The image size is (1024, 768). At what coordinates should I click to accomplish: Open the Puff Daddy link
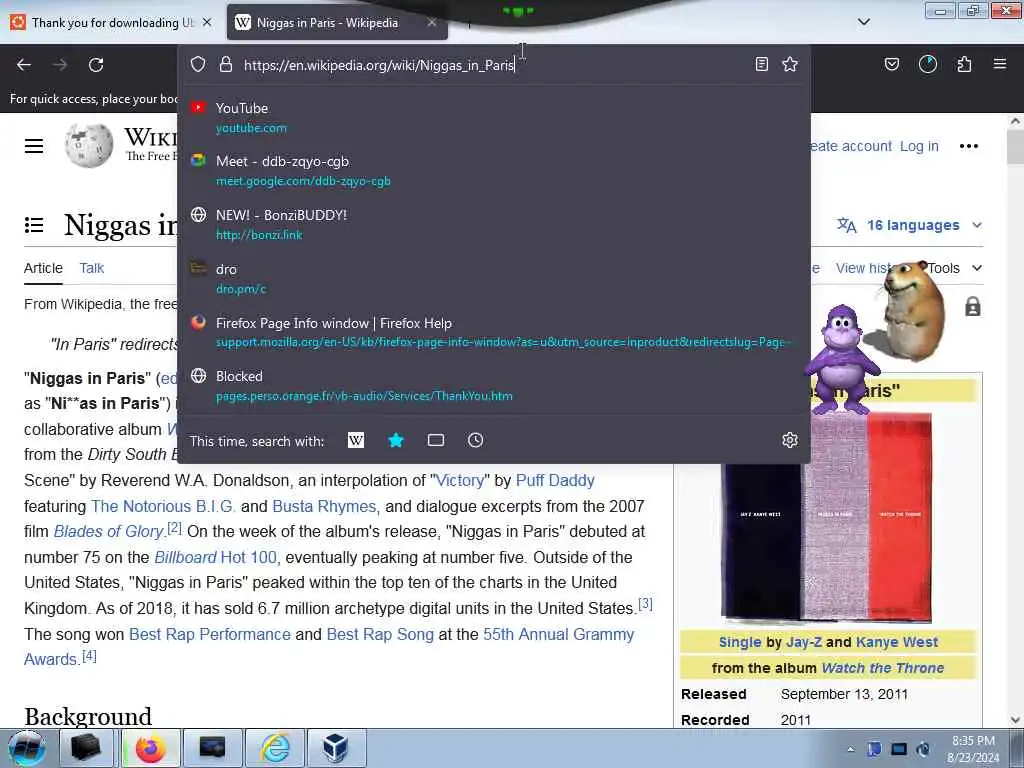[x=555, y=481]
